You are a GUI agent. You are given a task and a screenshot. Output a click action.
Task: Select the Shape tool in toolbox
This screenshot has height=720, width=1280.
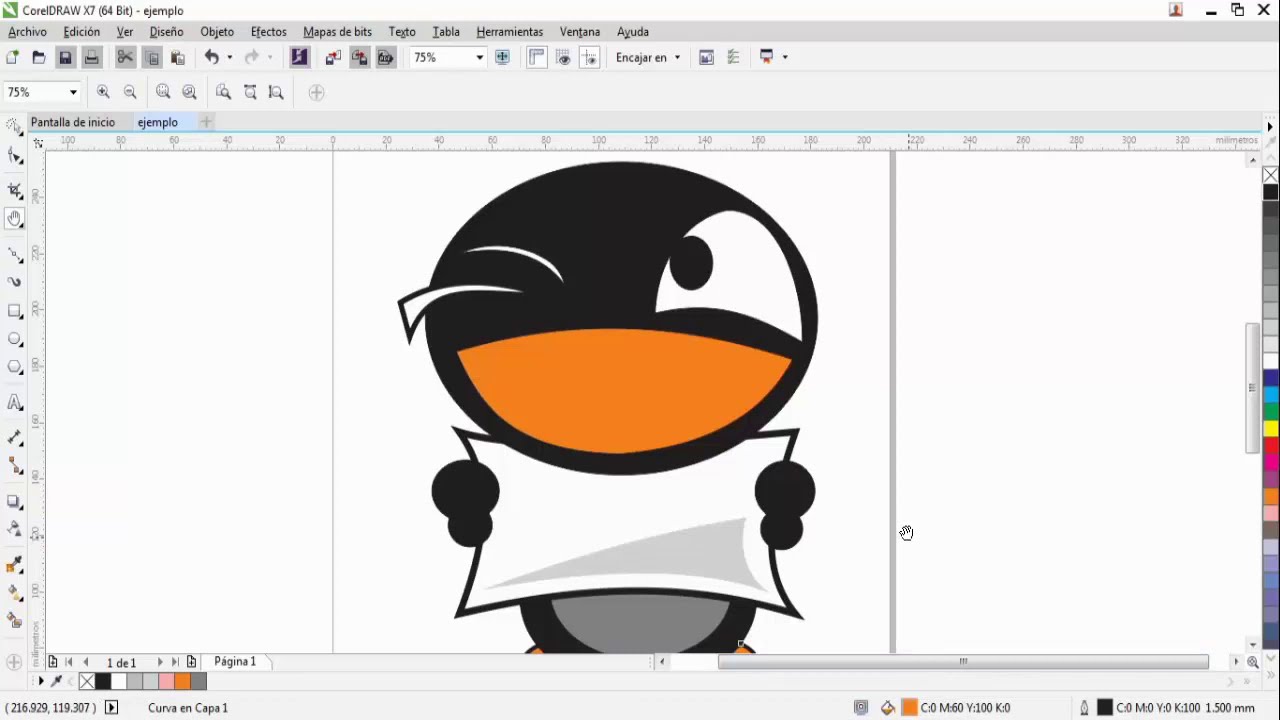(x=14, y=157)
